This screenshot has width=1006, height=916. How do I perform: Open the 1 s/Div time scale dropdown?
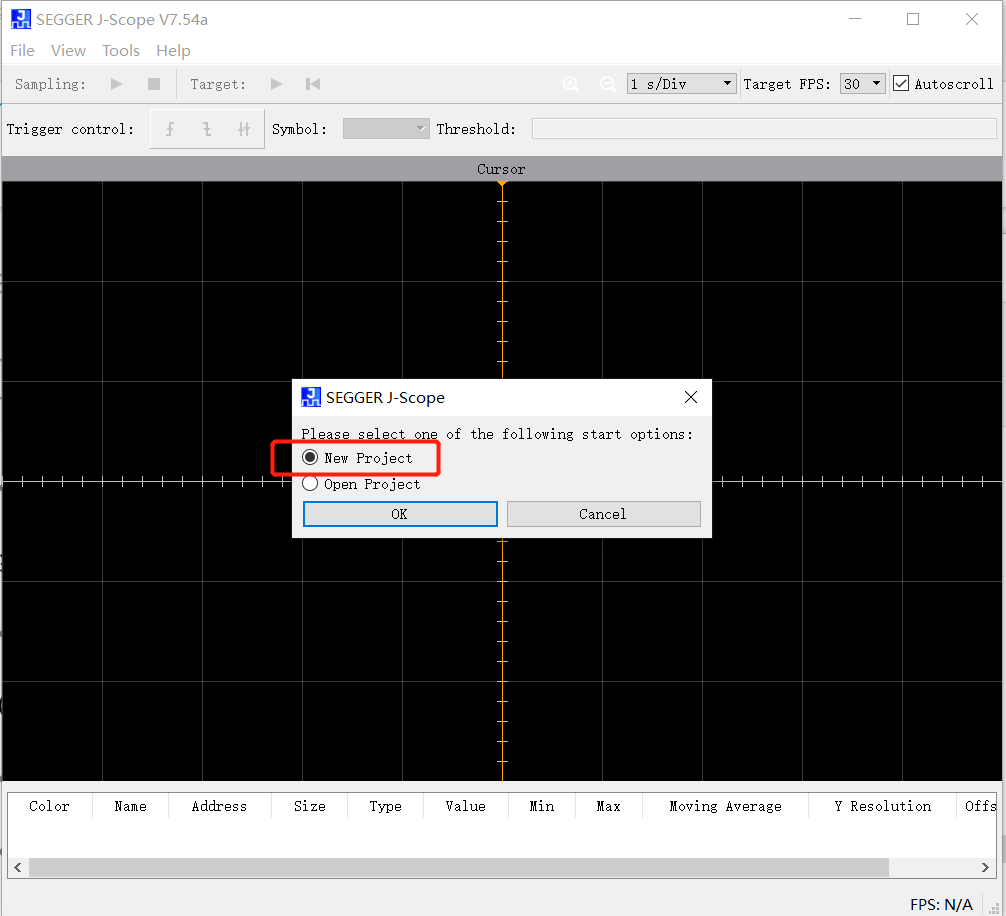pyautogui.click(x=681, y=84)
